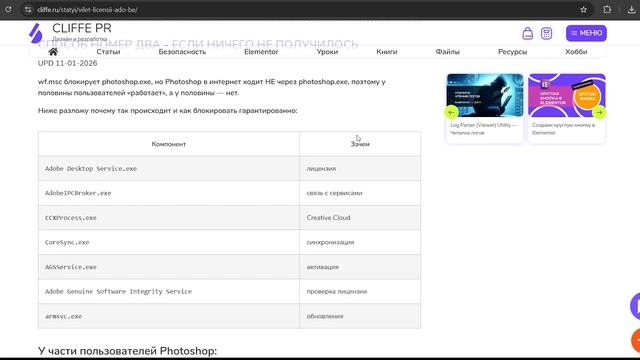Show previous carousel card with left arrow

[451, 112]
